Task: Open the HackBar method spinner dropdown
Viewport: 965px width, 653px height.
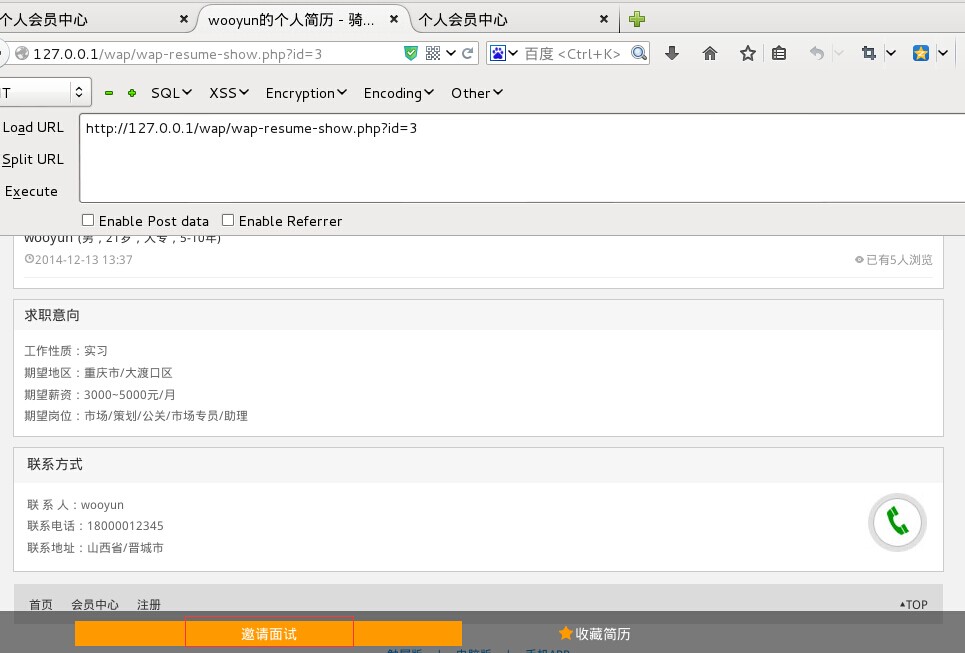Action: tap(79, 93)
